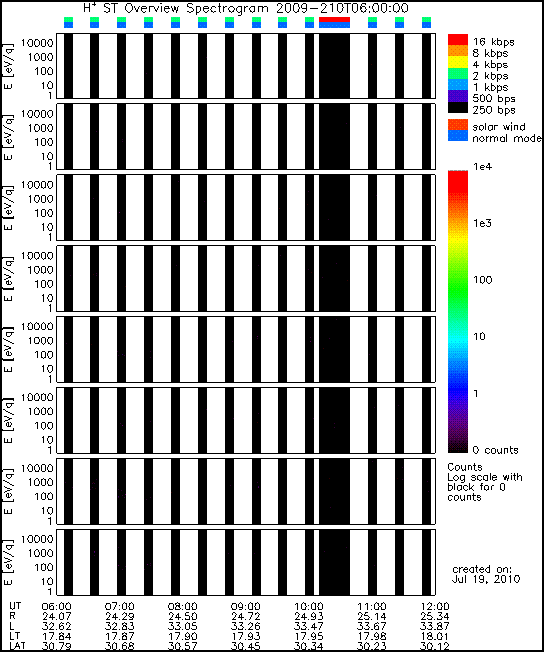Click the R value '25.34'

coord(435,617)
